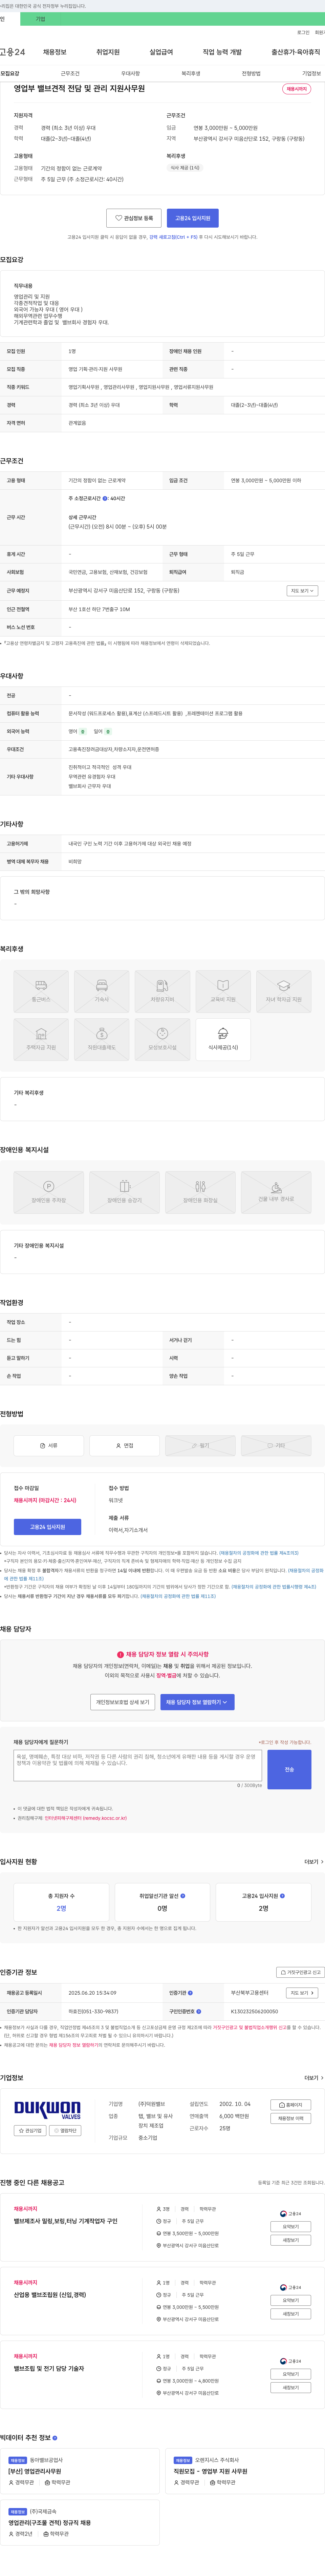This screenshot has height=2576, width=325.
Task: Click the DUKWON VALVES company logo
Action: point(47,2110)
